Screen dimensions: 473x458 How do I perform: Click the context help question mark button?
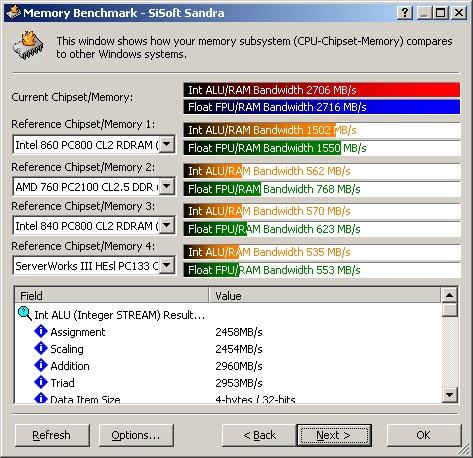405,13
